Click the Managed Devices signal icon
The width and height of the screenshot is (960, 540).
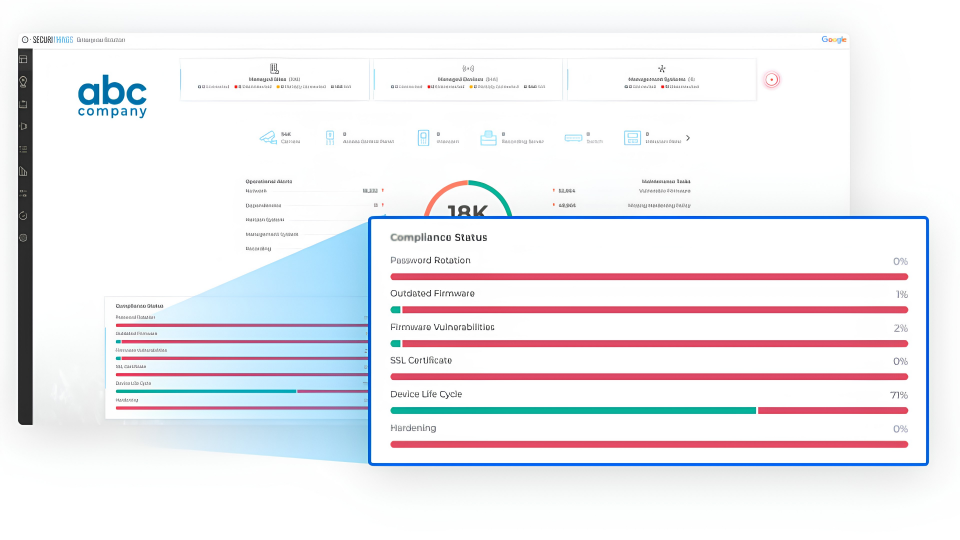[468, 69]
